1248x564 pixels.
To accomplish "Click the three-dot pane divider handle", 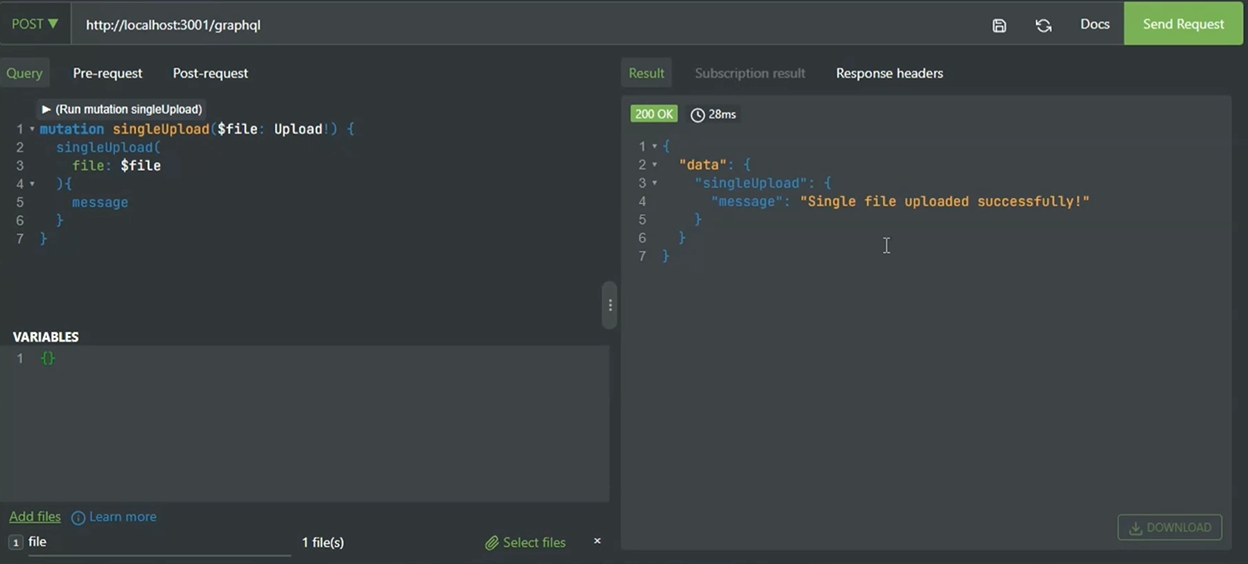I will tap(609, 305).
